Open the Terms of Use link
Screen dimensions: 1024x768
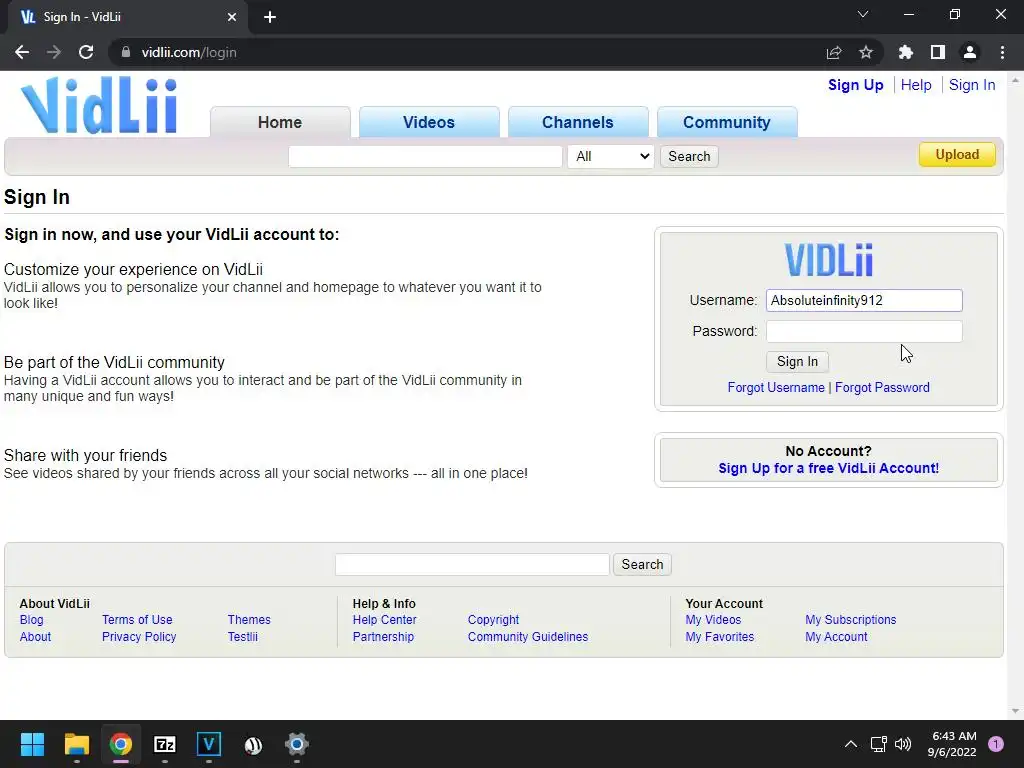(x=137, y=620)
